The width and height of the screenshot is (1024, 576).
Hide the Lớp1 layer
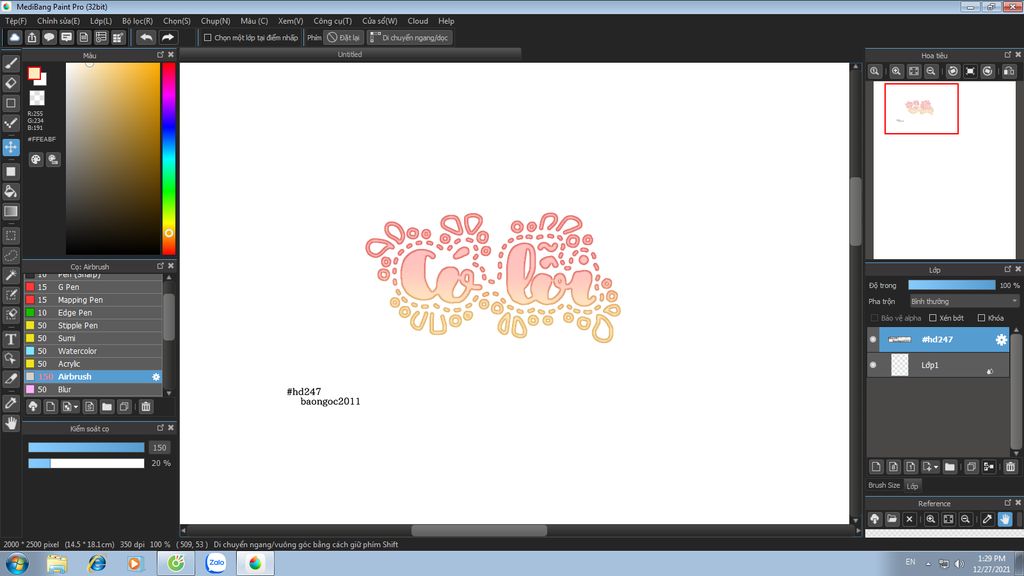pyautogui.click(x=873, y=365)
